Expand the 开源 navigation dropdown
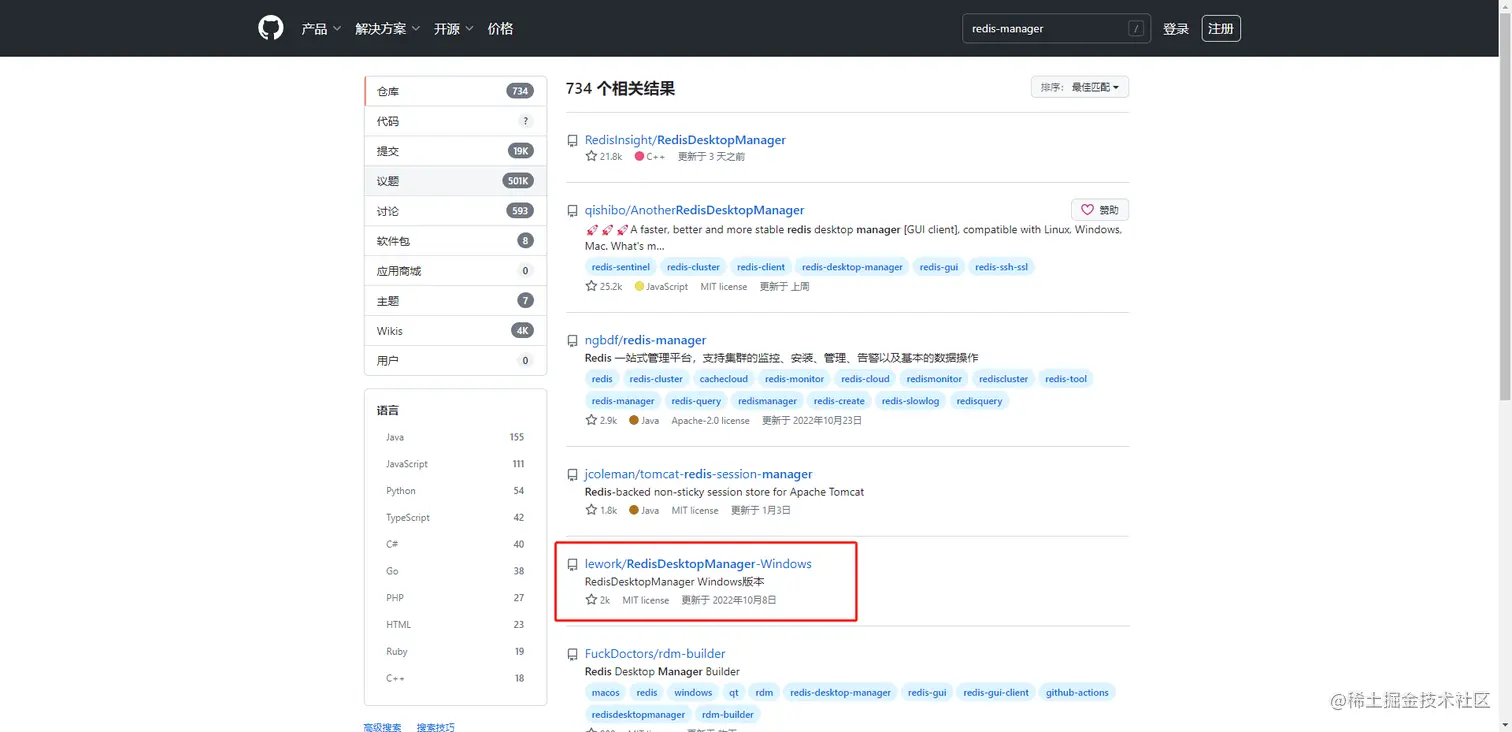This screenshot has width=1512, height=732. (x=448, y=28)
